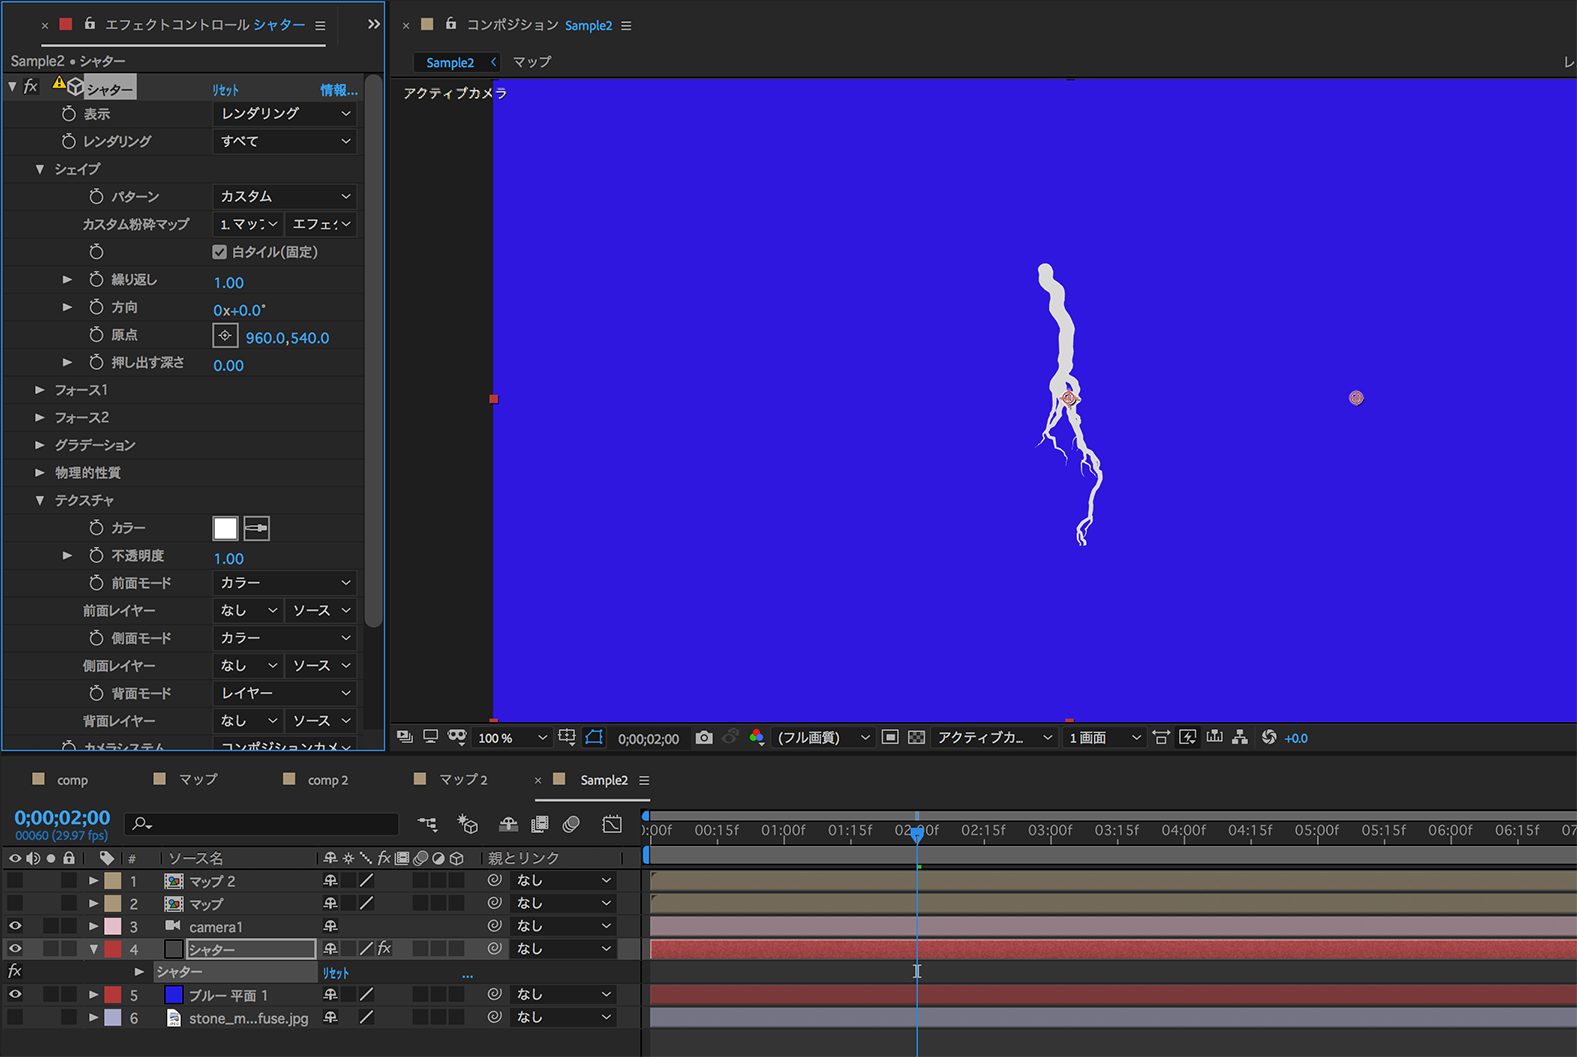
Task: Click the 情報... link for the effect
Action: [338, 90]
